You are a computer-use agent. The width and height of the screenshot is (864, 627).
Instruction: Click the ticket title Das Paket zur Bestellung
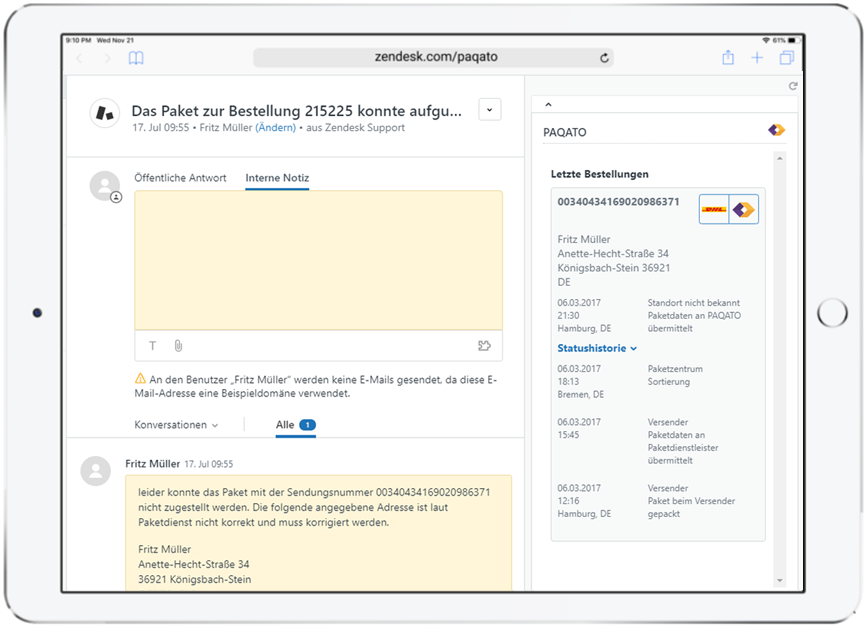tap(296, 111)
